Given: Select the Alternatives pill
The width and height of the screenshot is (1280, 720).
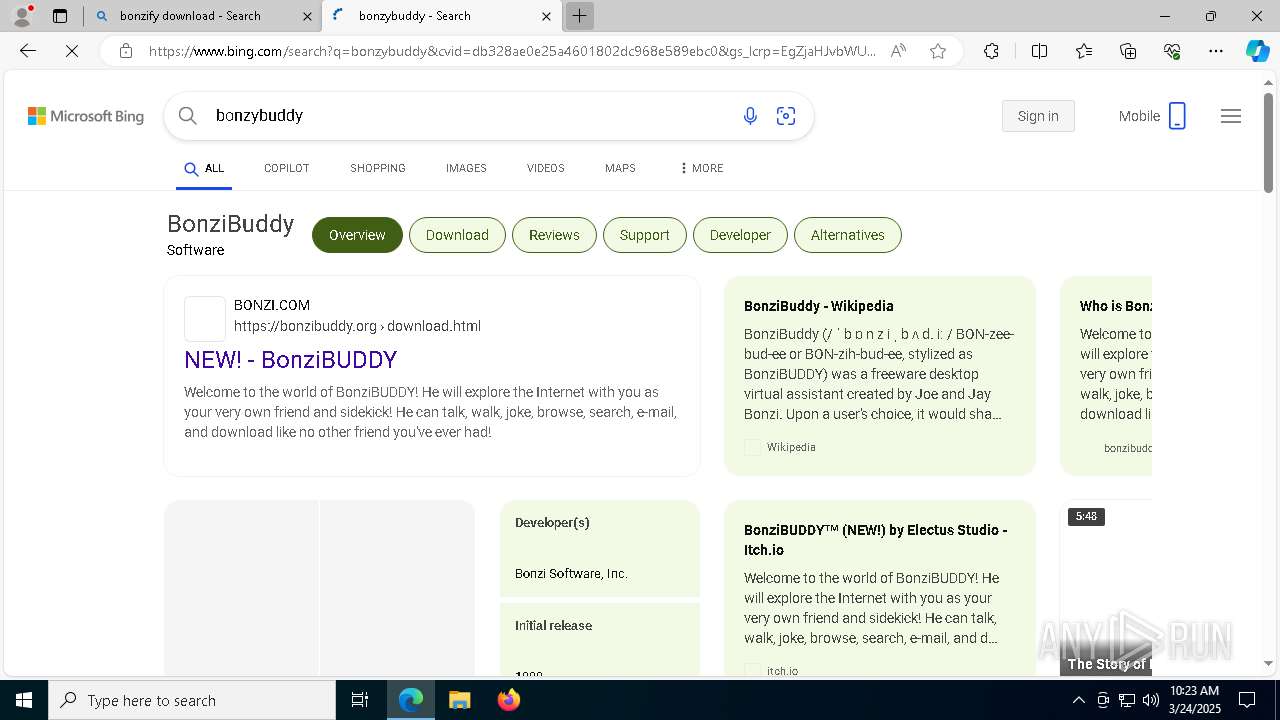Looking at the screenshot, I should (847, 235).
